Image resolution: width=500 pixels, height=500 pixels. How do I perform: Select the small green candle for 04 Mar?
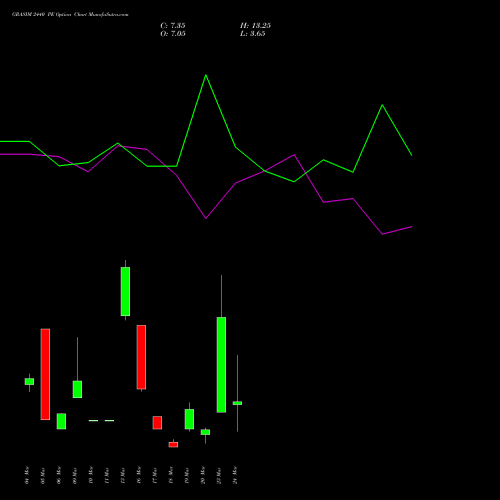29,381
